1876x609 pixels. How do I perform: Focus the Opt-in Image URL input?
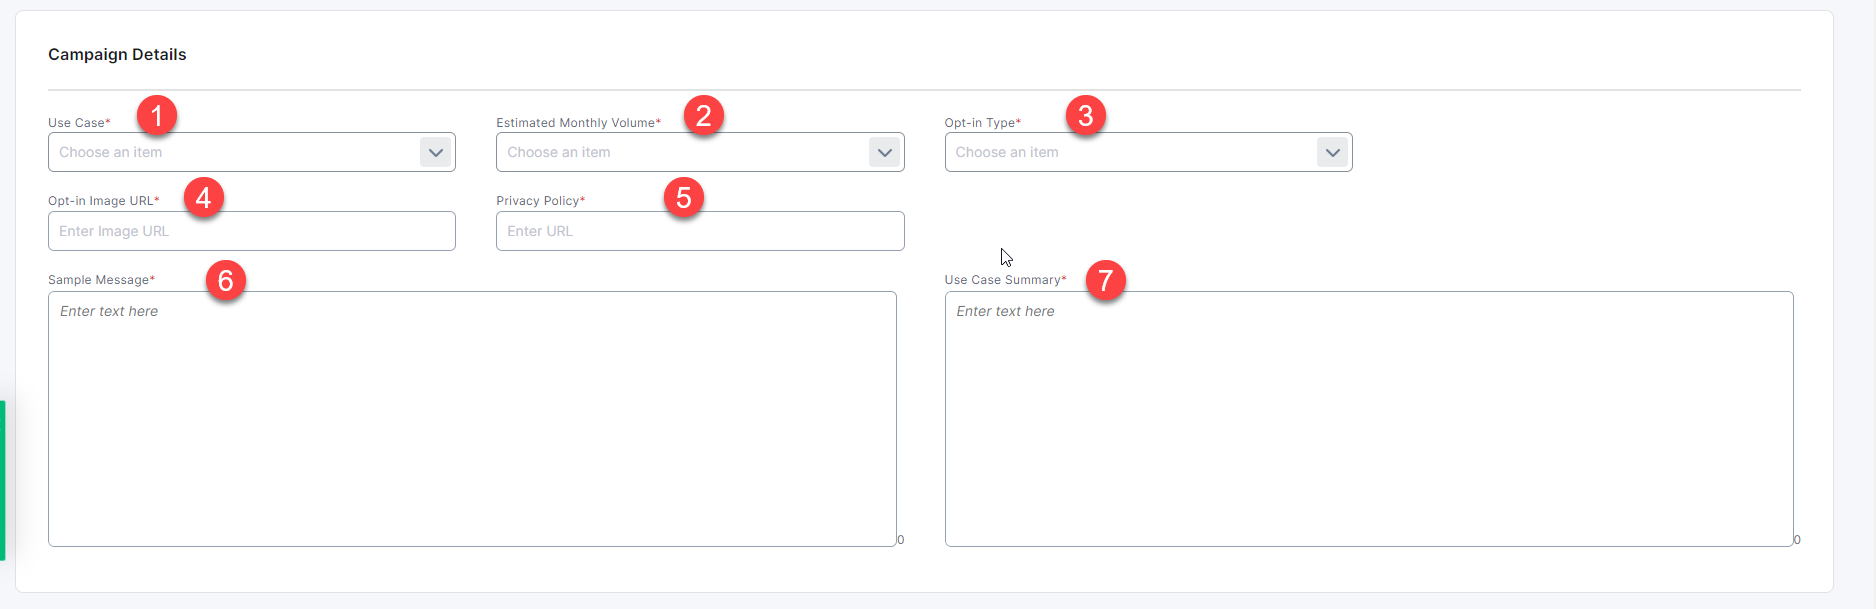[x=251, y=231]
